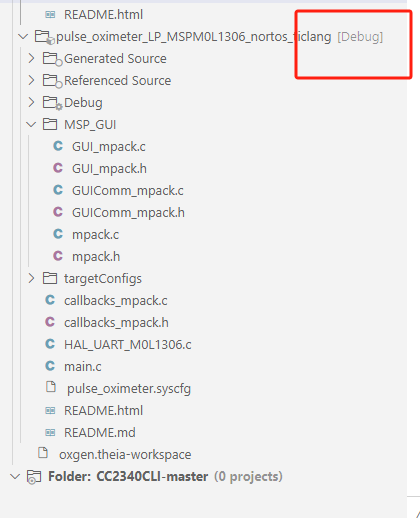Click the header icon beside callbacks_mpack.h
Image resolution: width=420 pixels, height=518 pixels.
50,322
